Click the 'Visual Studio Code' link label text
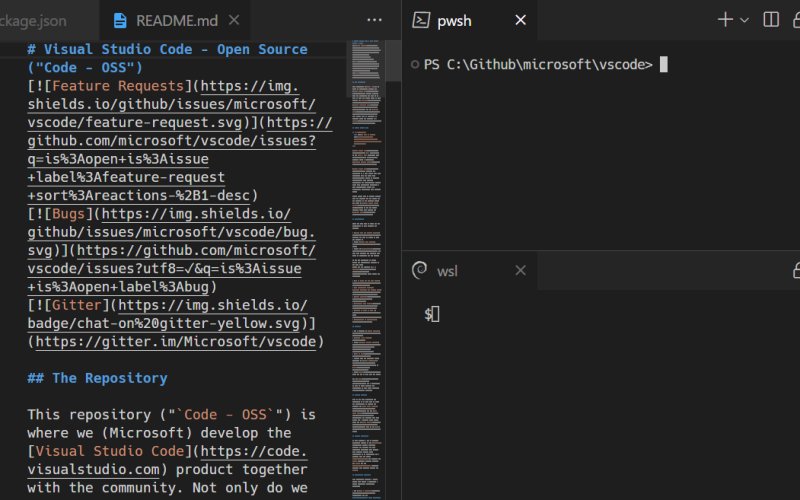 click(x=110, y=451)
